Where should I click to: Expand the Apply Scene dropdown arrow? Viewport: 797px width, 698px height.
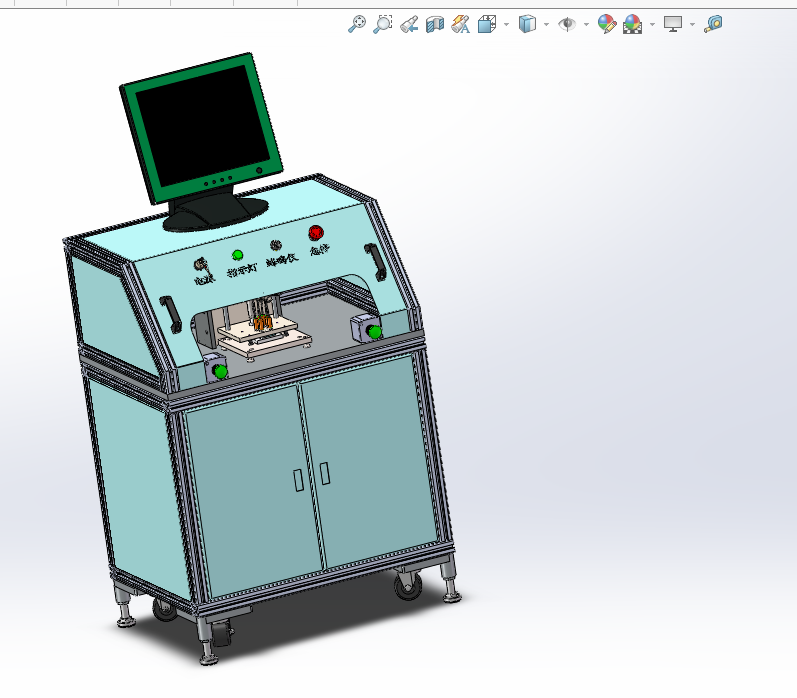point(652,24)
